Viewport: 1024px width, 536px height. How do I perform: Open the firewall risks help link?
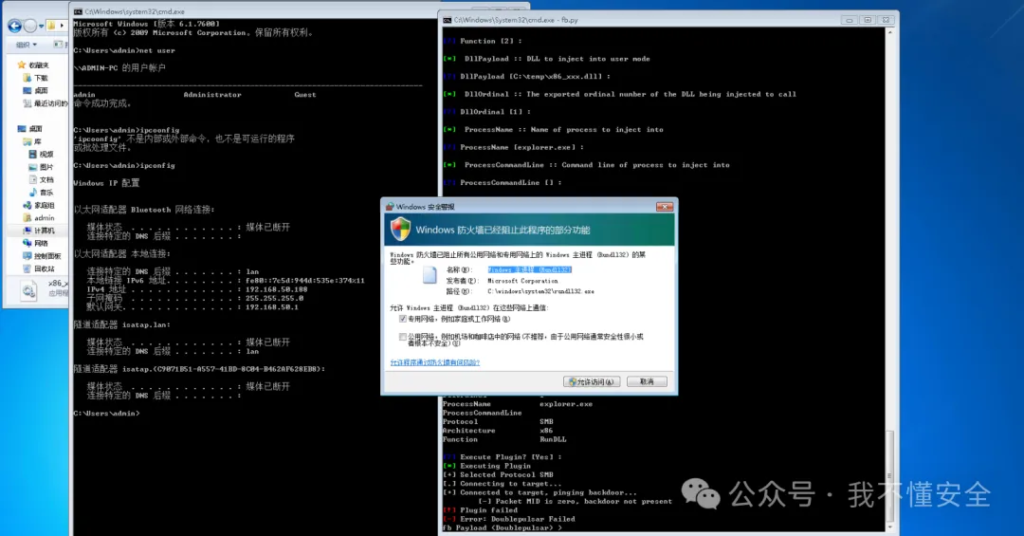pos(435,362)
